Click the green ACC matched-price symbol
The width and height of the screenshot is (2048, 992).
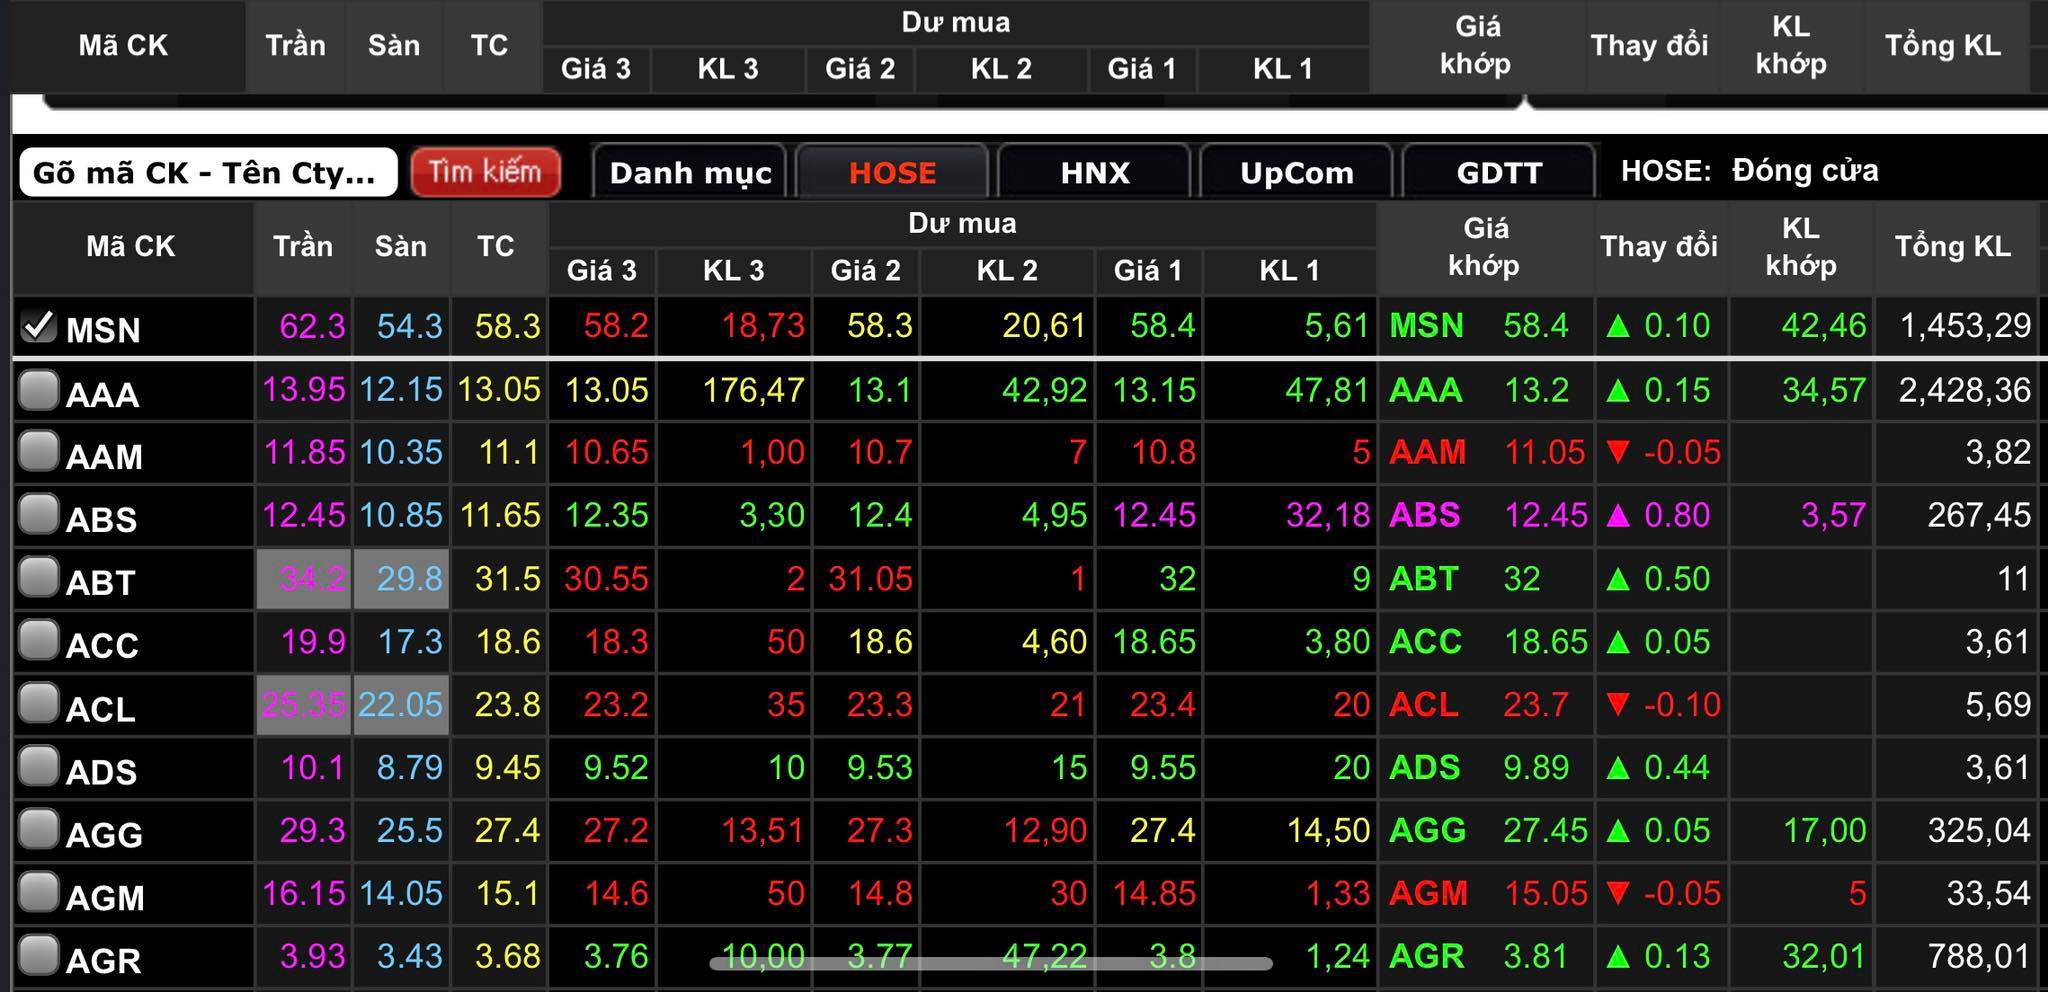coord(1425,641)
